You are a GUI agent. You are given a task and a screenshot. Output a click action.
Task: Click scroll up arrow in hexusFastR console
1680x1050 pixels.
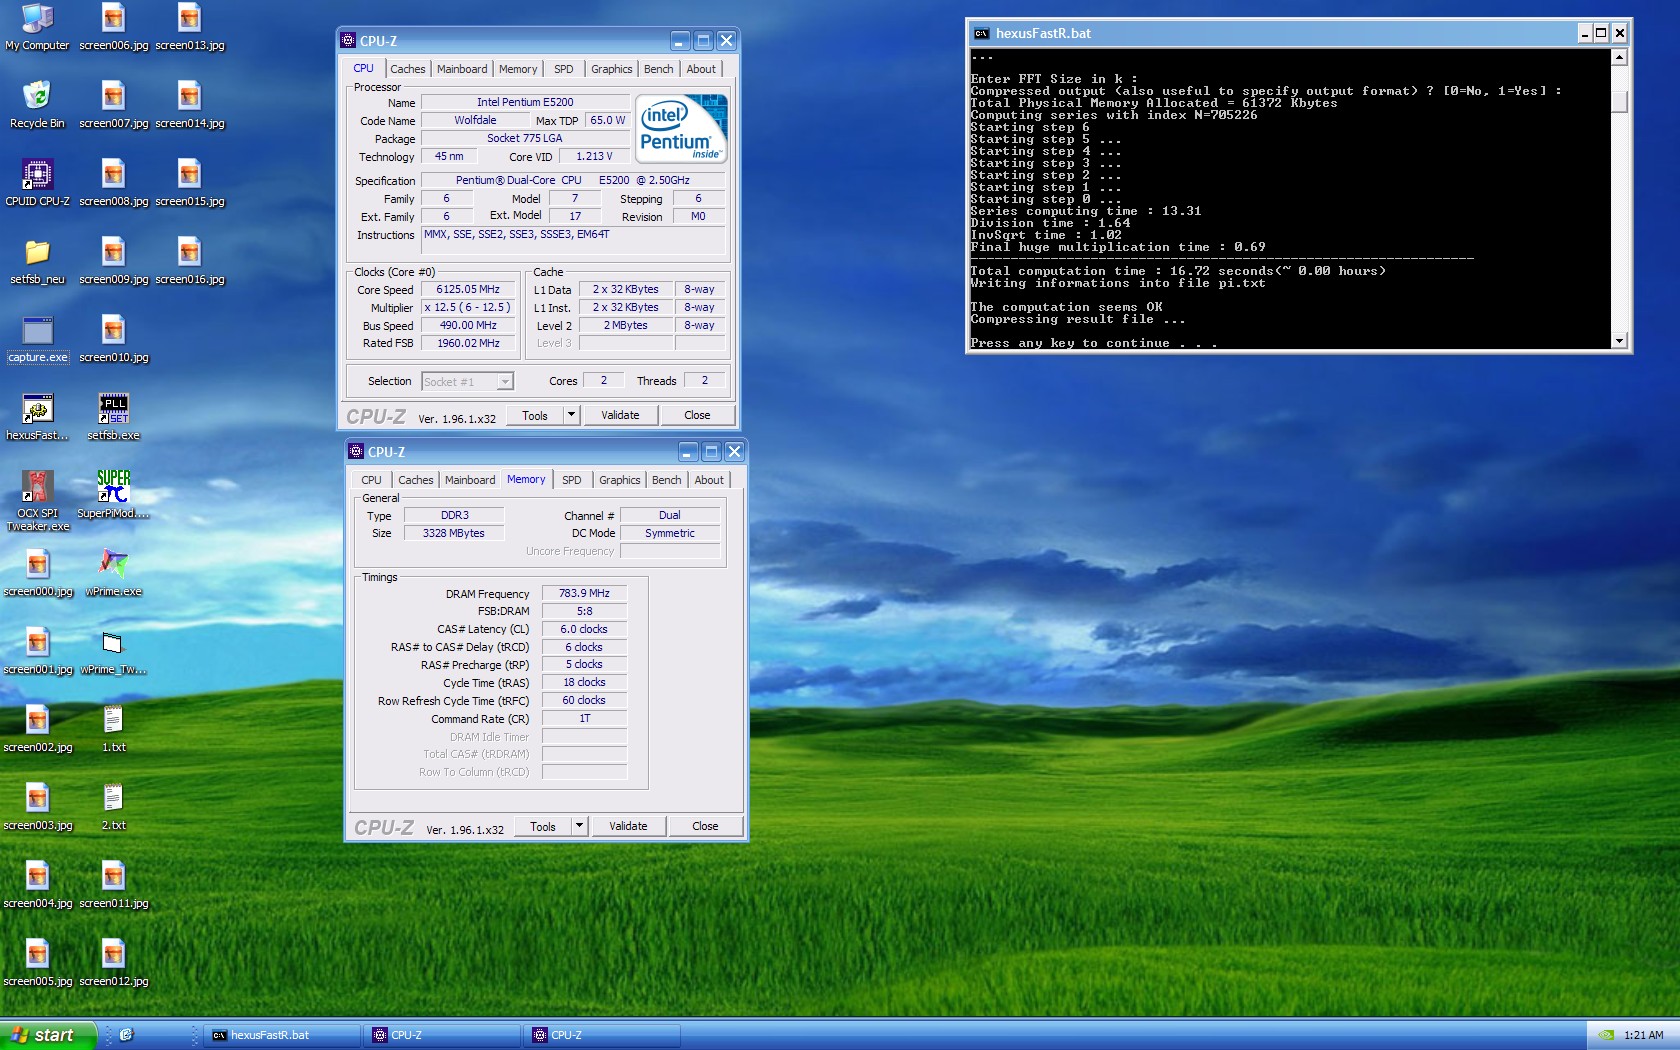point(1620,57)
